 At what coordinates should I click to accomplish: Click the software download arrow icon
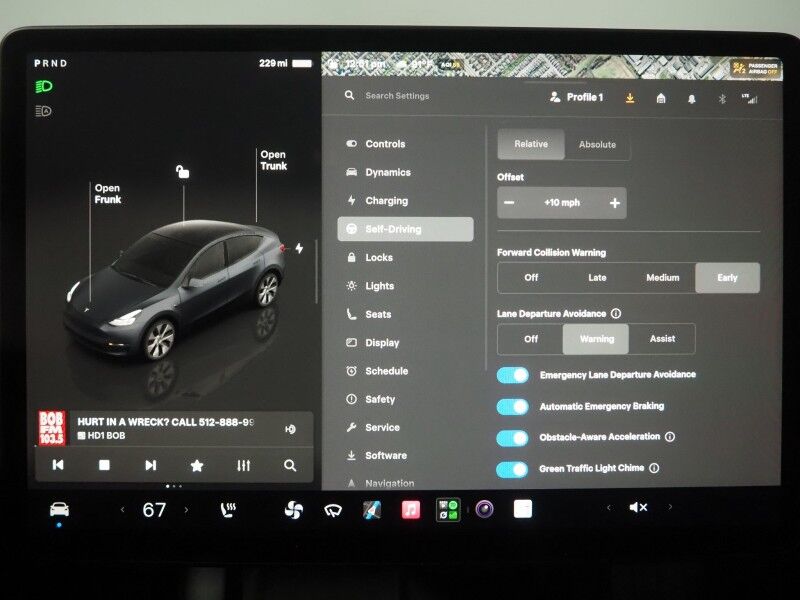pos(630,98)
